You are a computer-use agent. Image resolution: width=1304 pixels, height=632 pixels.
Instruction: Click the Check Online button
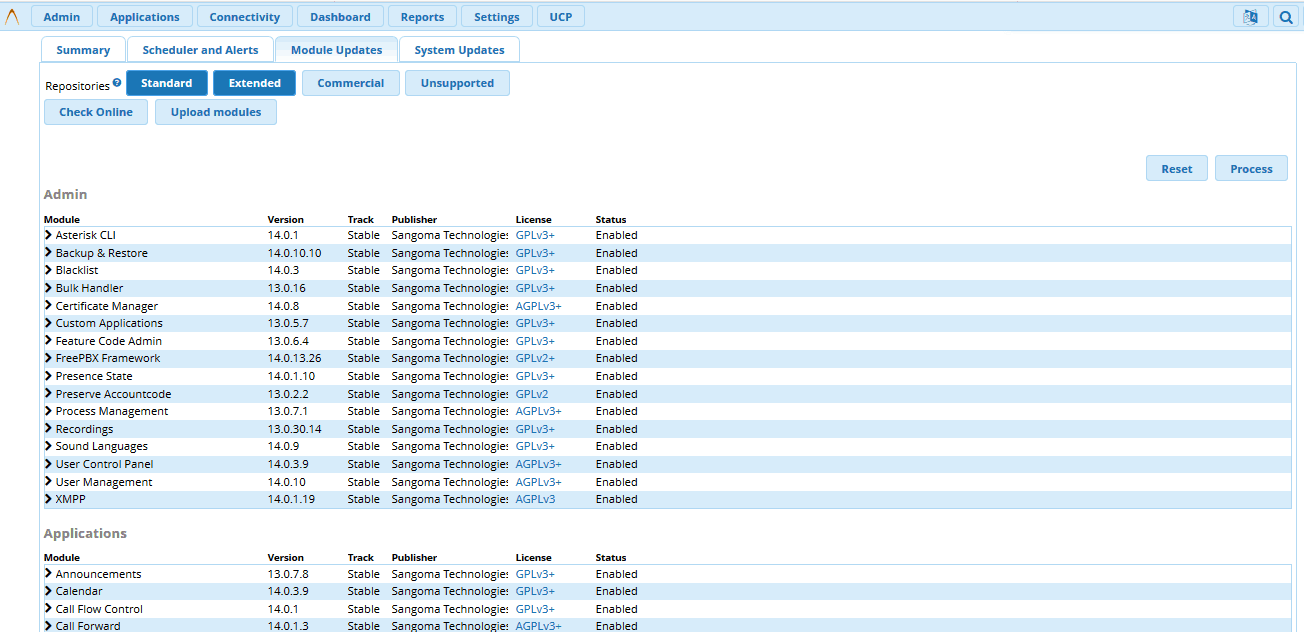tap(96, 112)
